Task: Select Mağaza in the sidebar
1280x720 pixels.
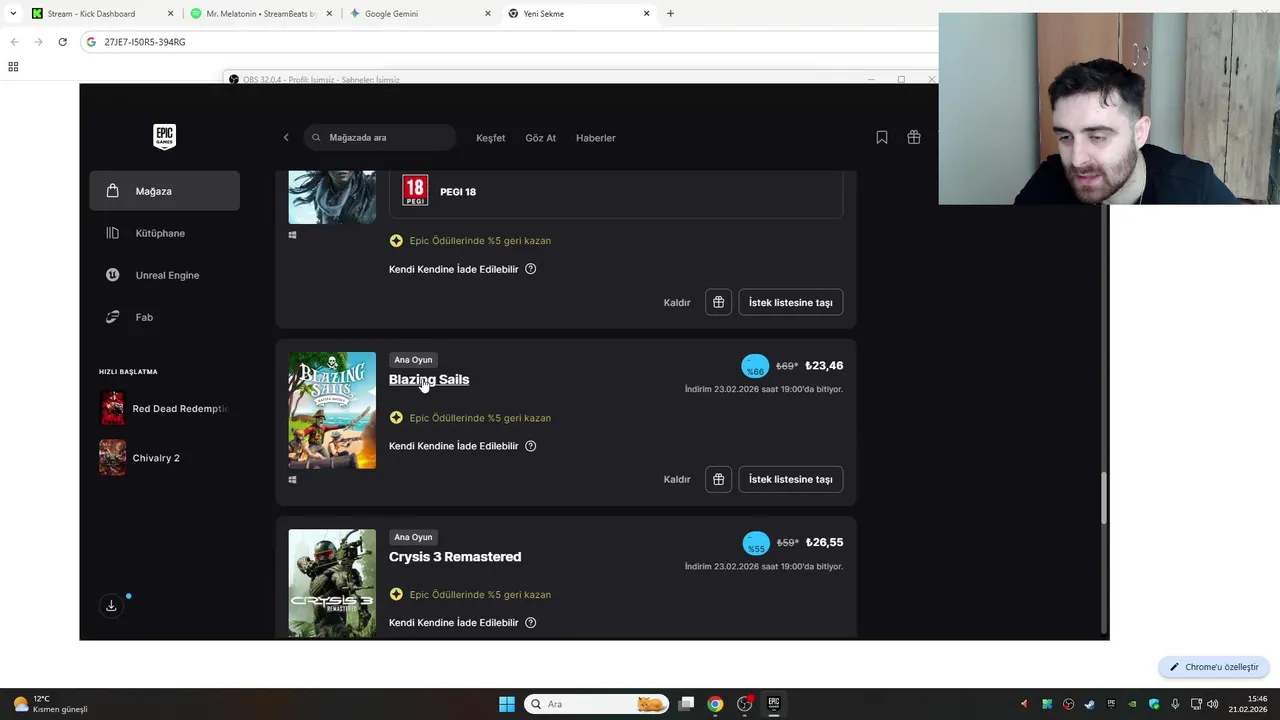Action: point(164,191)
